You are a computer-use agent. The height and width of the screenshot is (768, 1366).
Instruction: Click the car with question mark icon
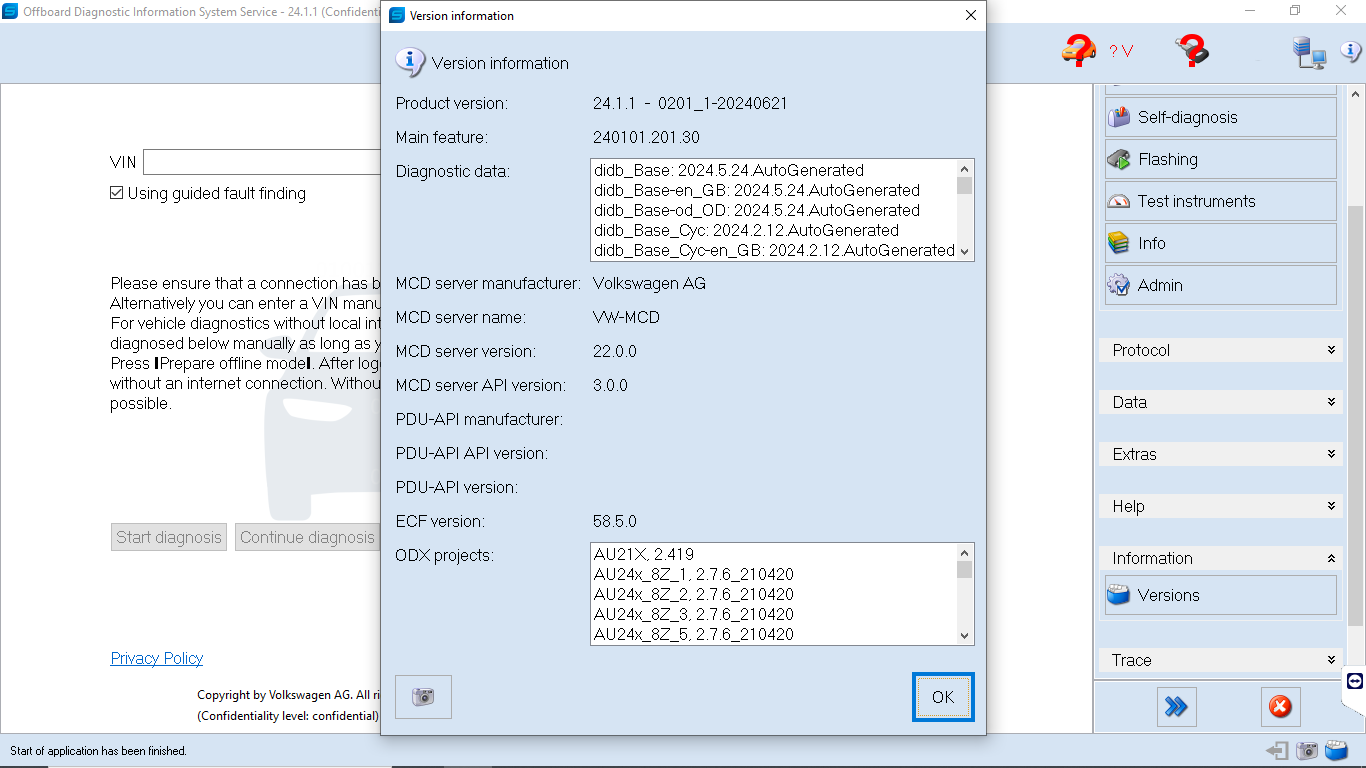1079,50
